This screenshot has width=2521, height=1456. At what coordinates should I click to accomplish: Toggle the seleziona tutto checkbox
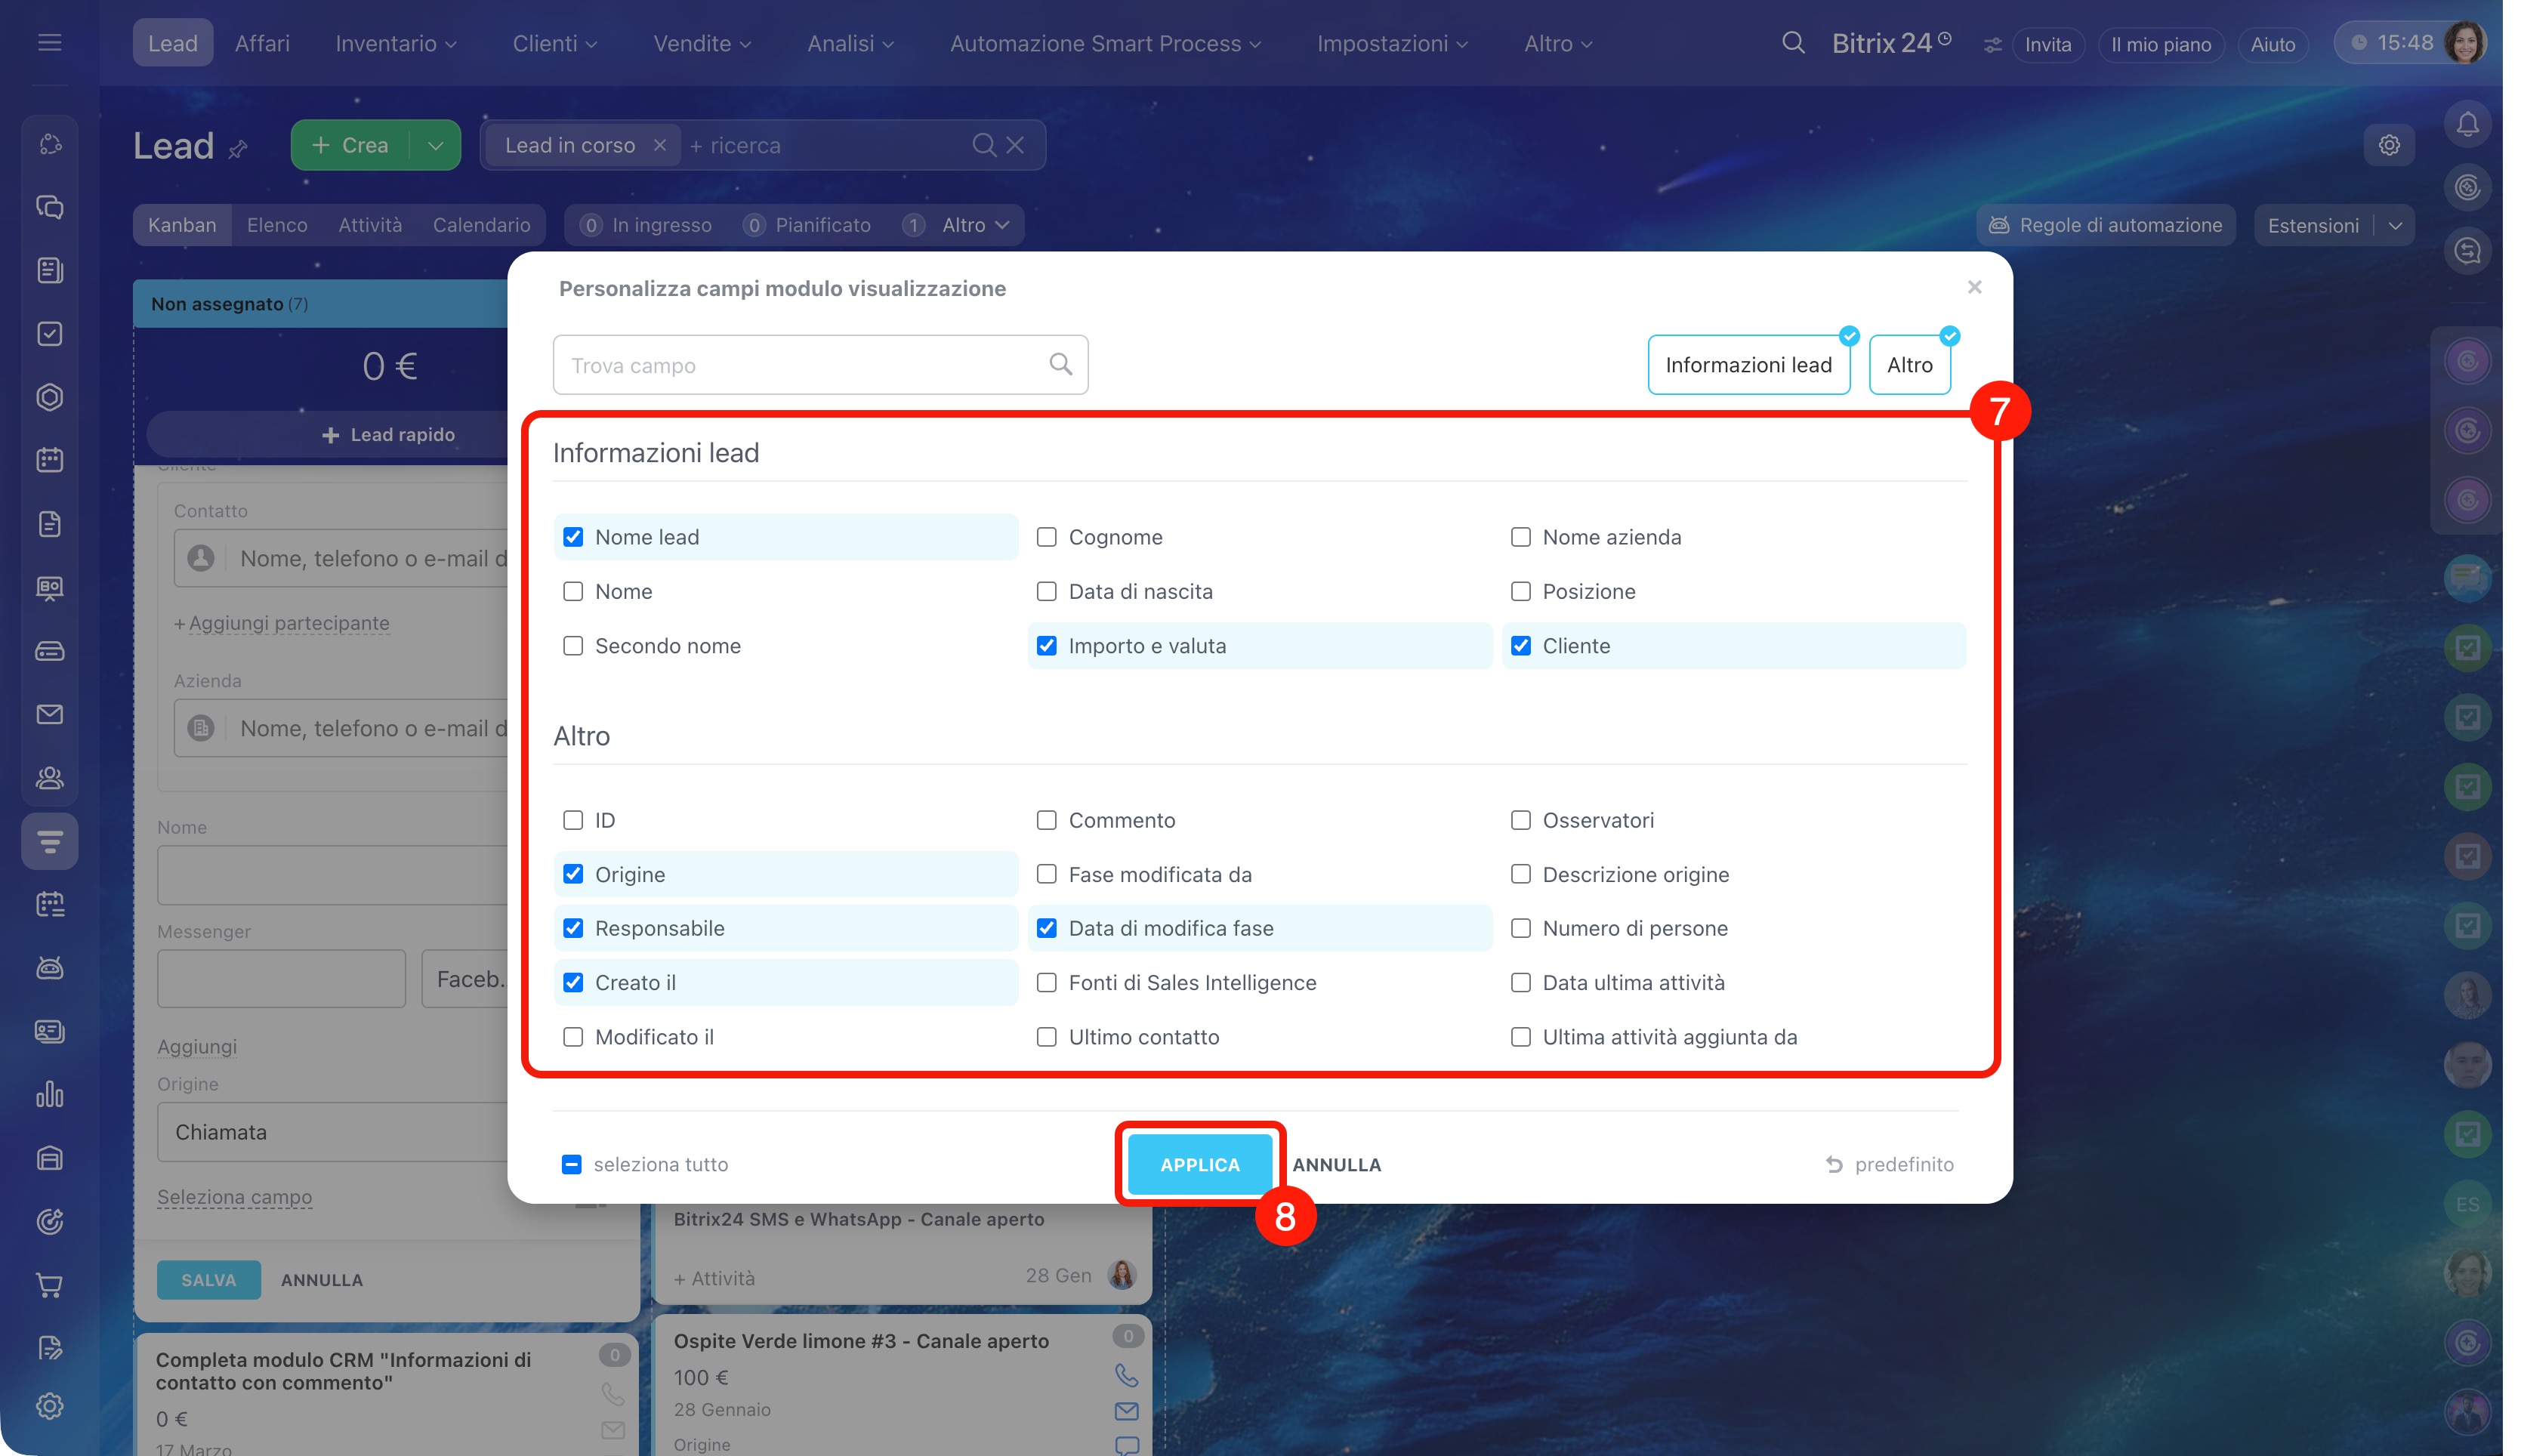[x=571, y=1164]
